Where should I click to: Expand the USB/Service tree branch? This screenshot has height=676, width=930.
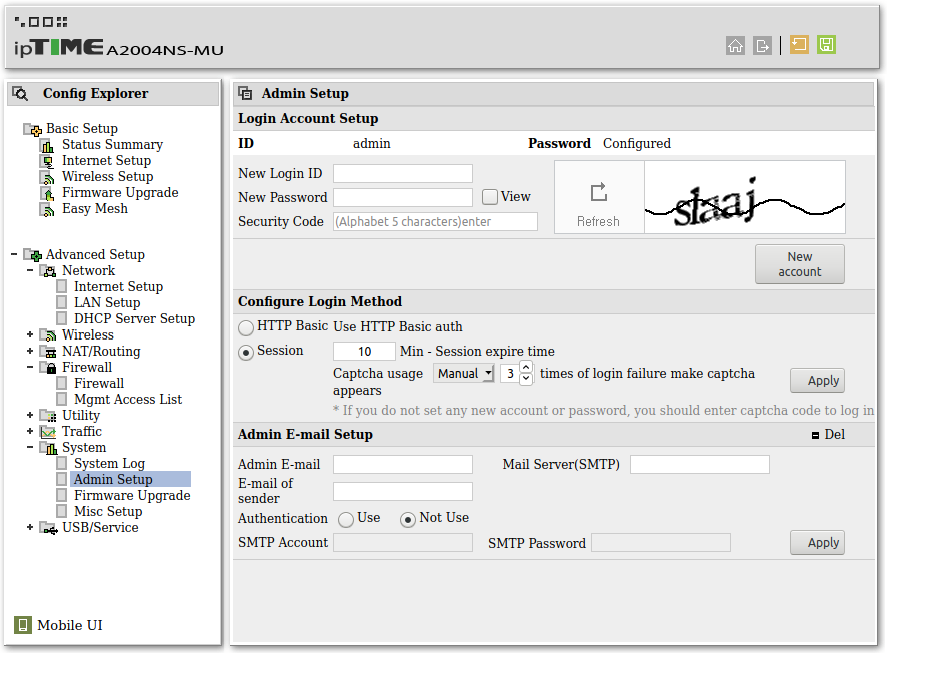click(x=29, y=527)
